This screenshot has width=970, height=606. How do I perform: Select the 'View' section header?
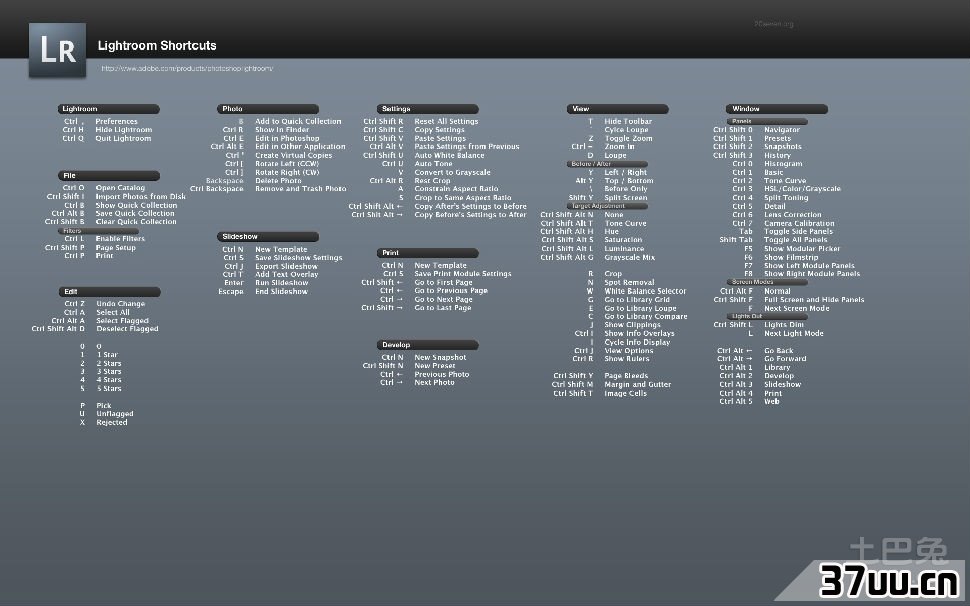617,109
